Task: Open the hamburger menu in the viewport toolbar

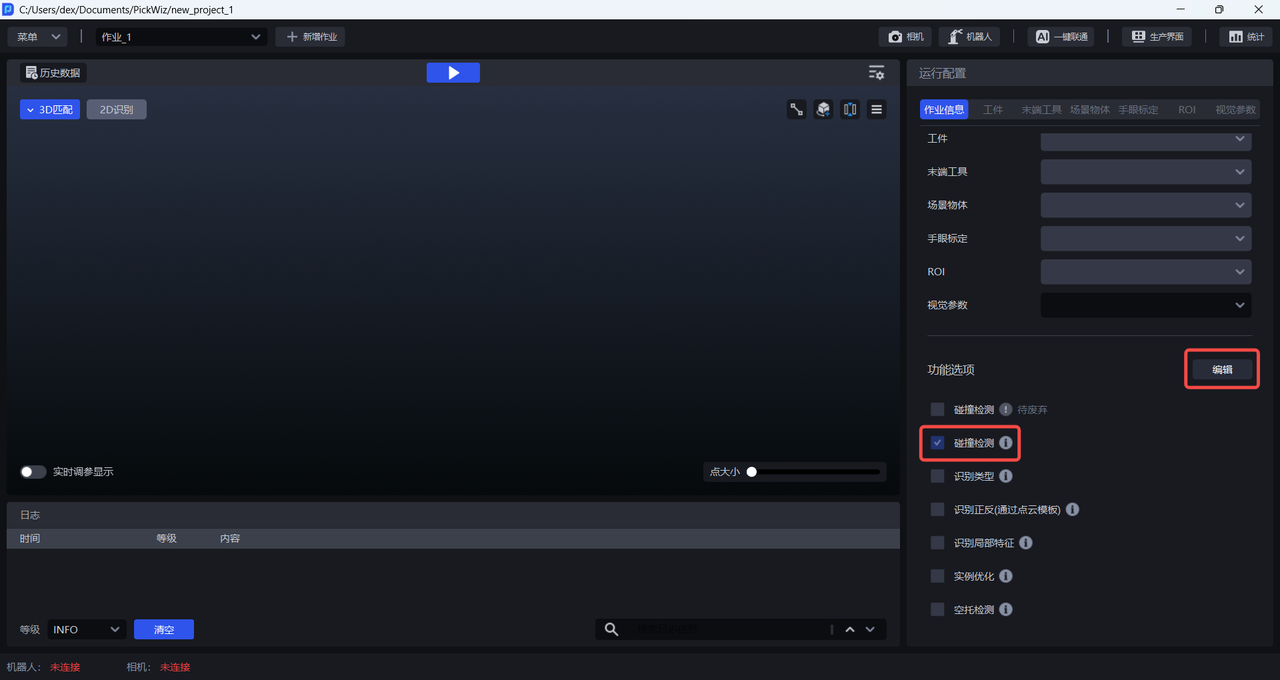Action: (x=877, y=110)
